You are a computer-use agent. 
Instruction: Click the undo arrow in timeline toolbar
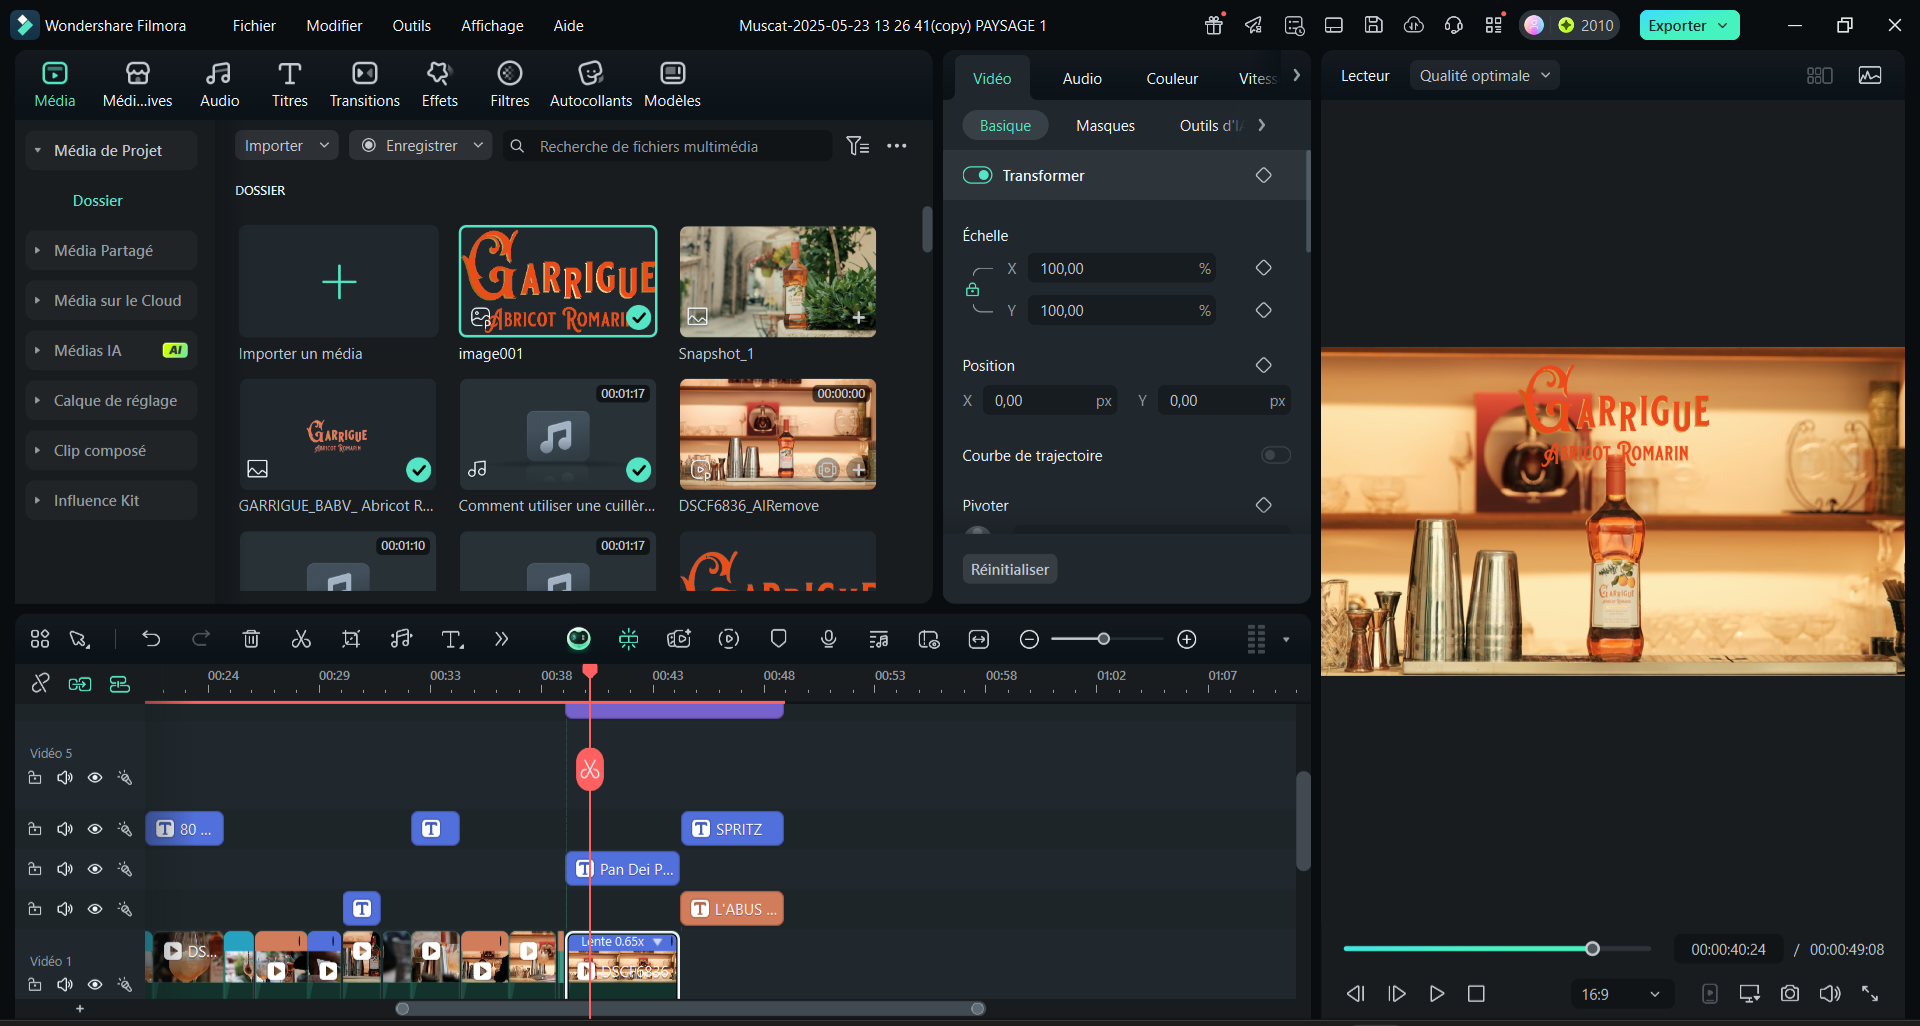[x=151, y=639]
